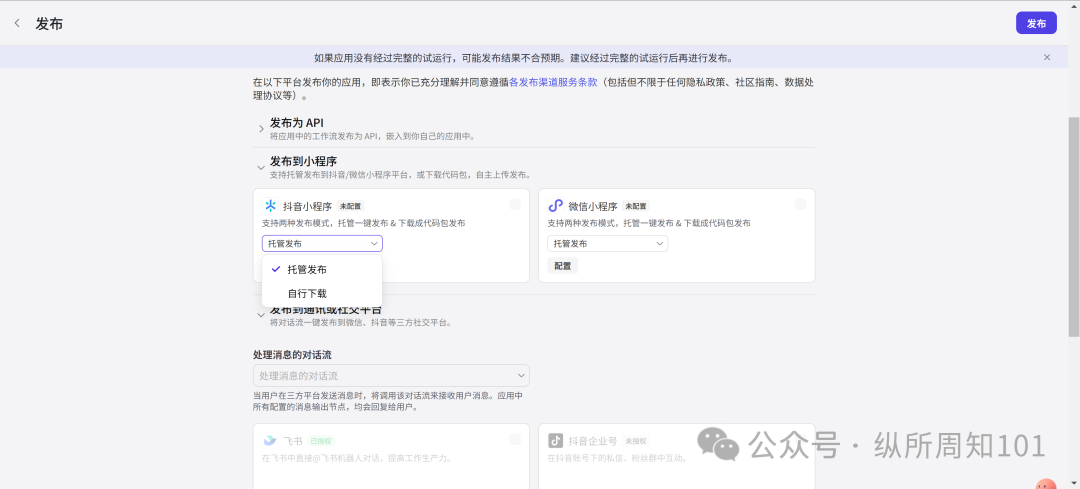Click the purple 发布 button
This screenshot has height=489, width=1080.
click(x=1036, y=23)
